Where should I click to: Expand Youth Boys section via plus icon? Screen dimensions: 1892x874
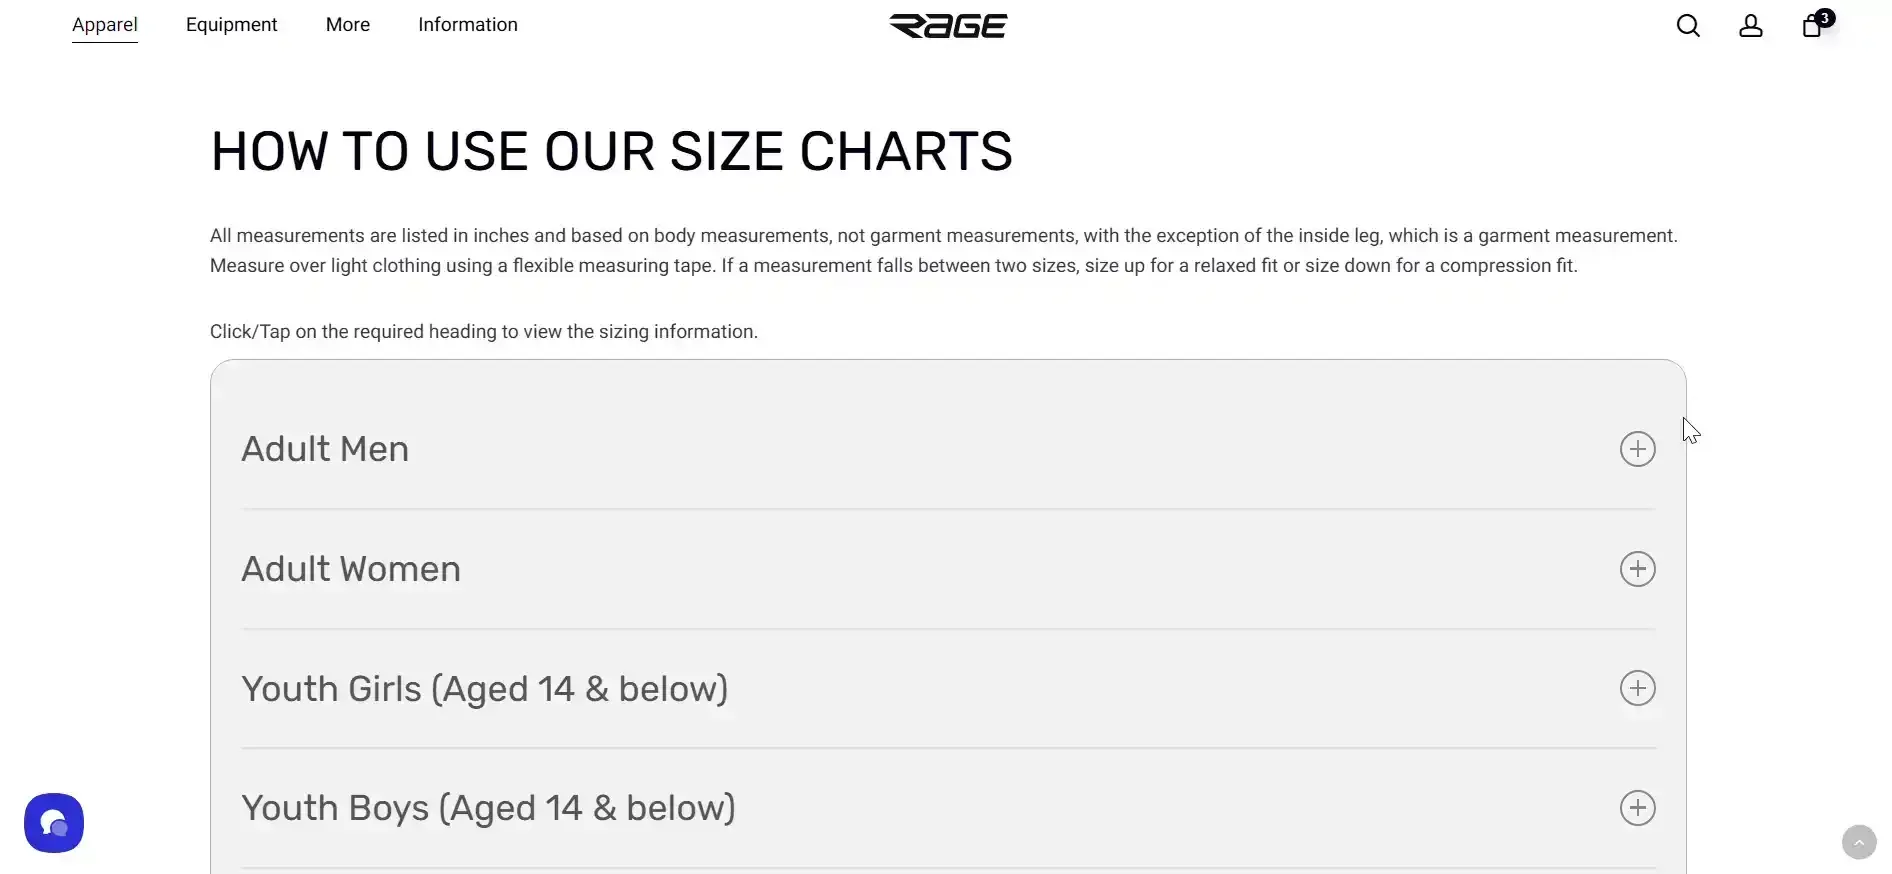(1637, 808)
